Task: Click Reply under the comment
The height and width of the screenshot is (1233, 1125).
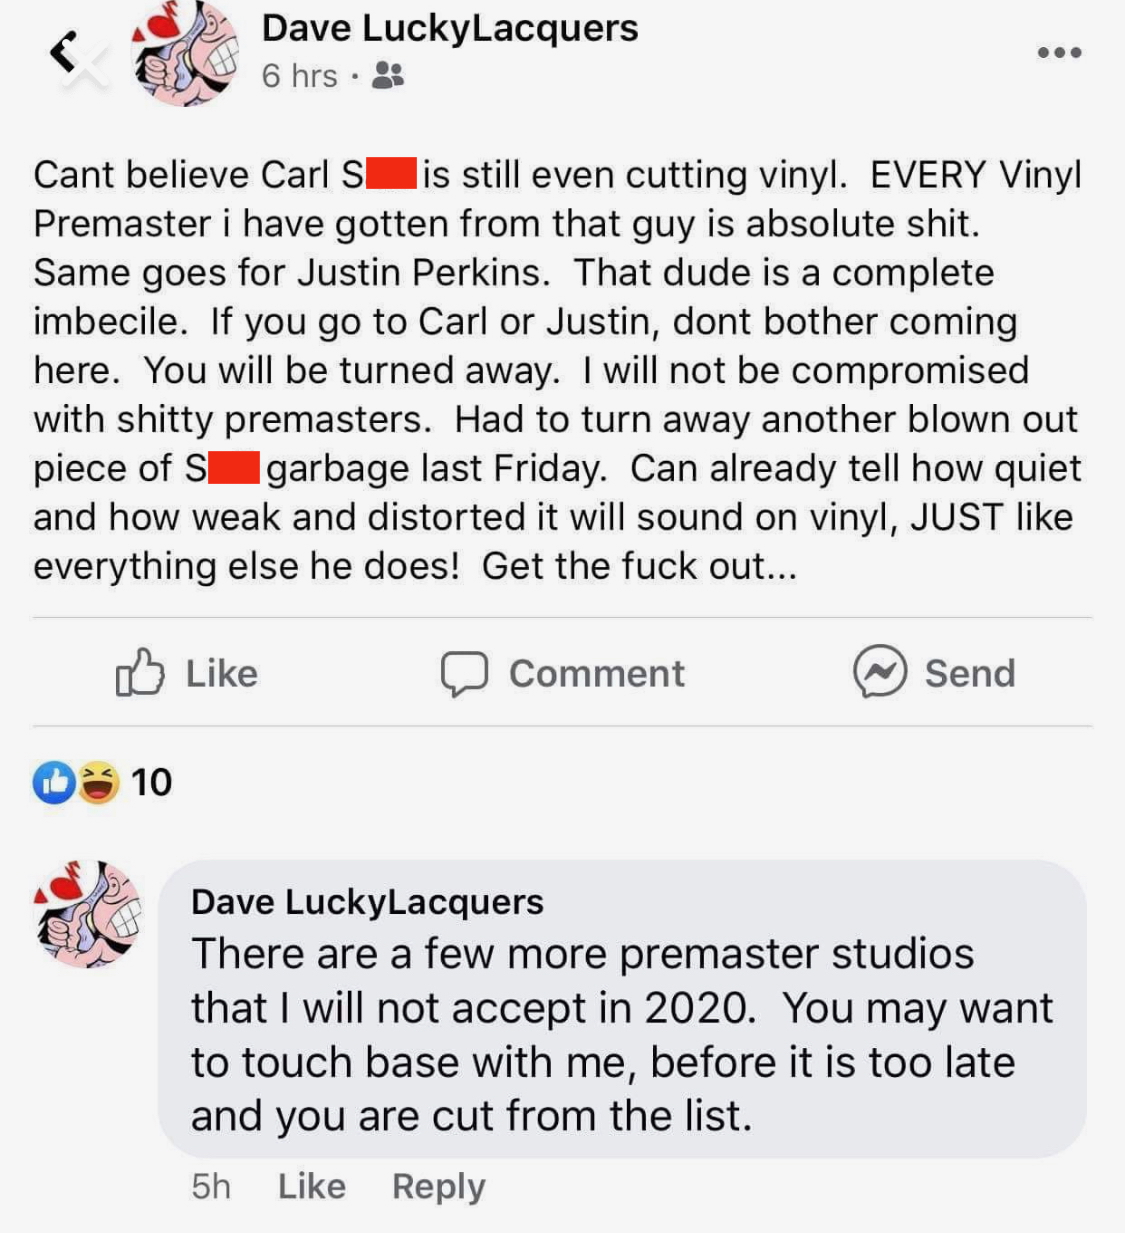Action: [x=439, y=1187]
